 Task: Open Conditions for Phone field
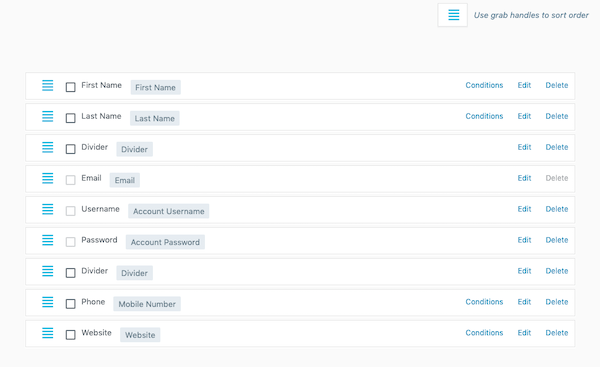tap(484, 302)
